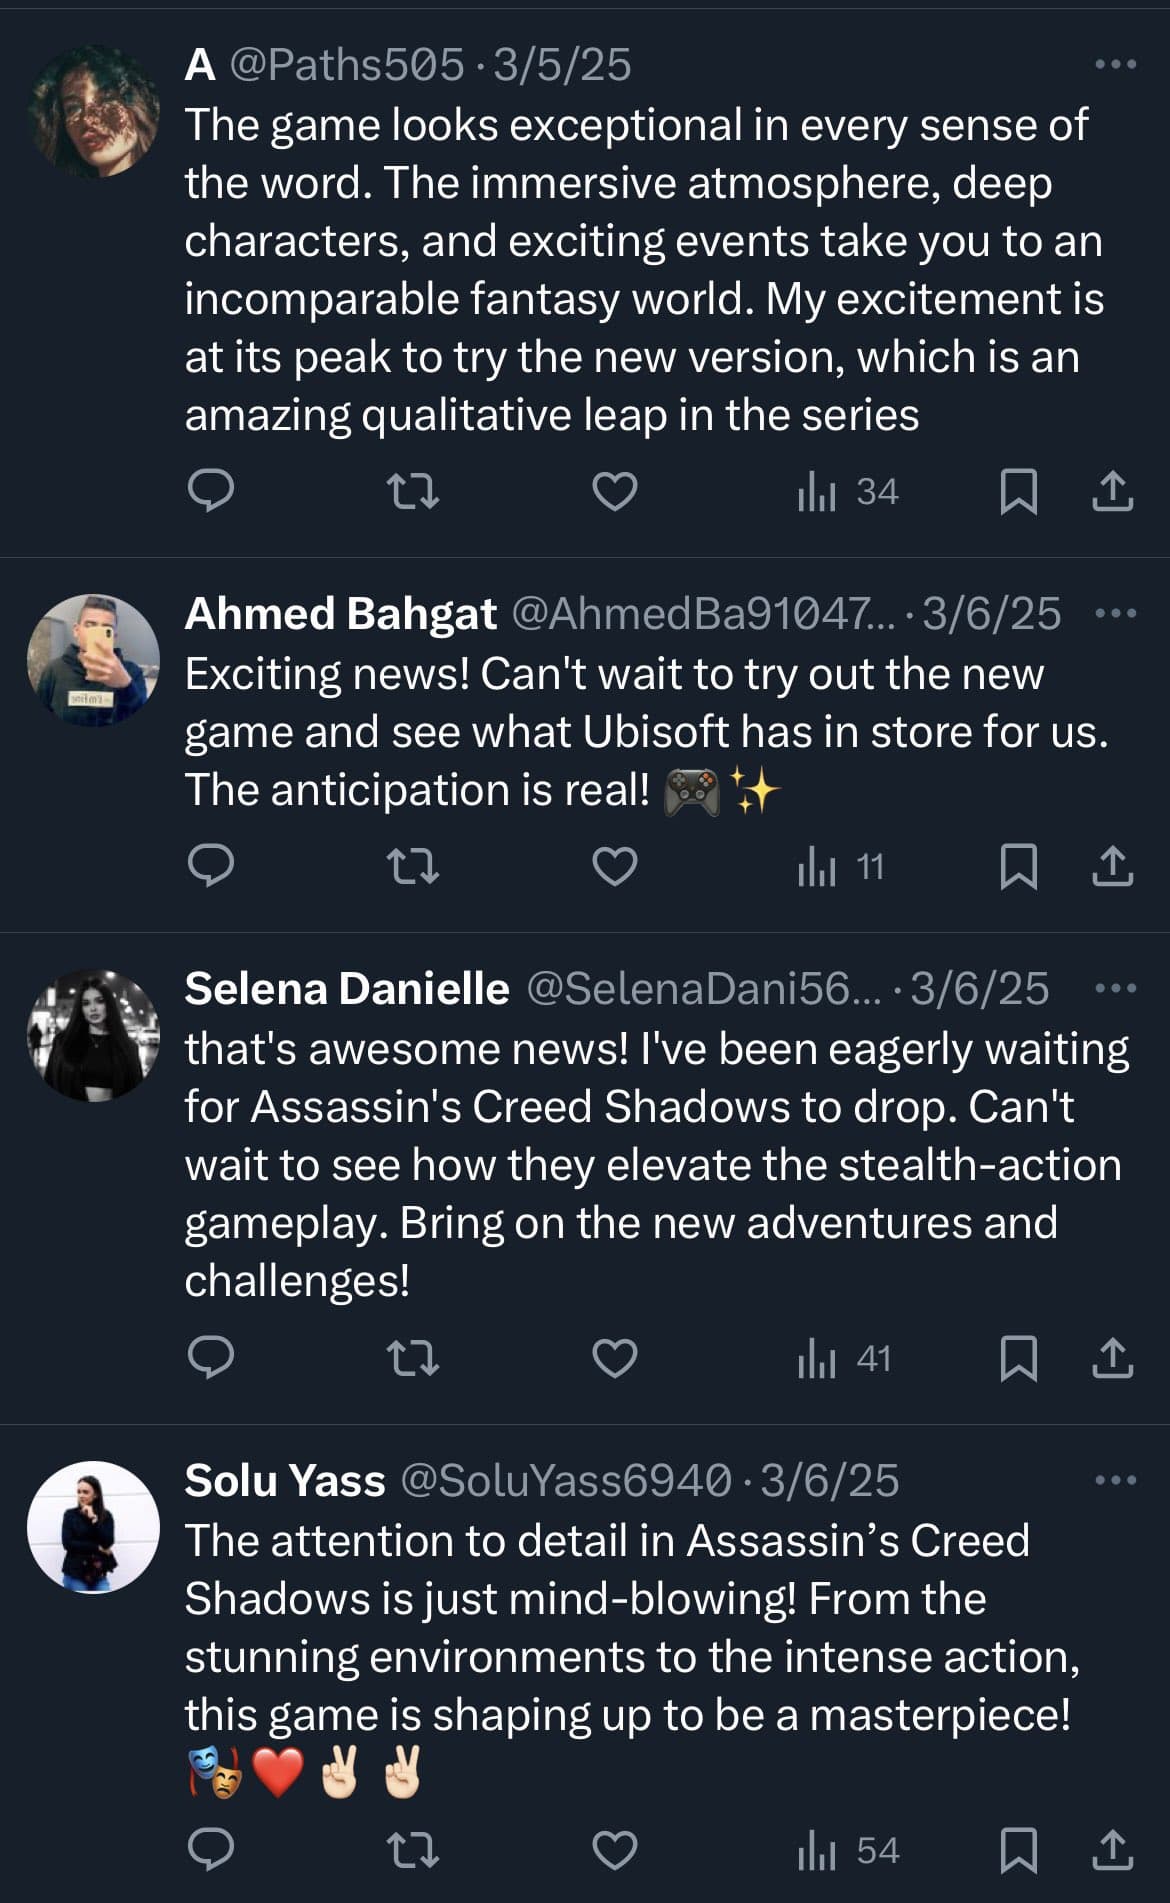Screen dimensions: 1170x1903
Task: Repost the @Paths505 tweet
Action: click(x=412, y=491)
